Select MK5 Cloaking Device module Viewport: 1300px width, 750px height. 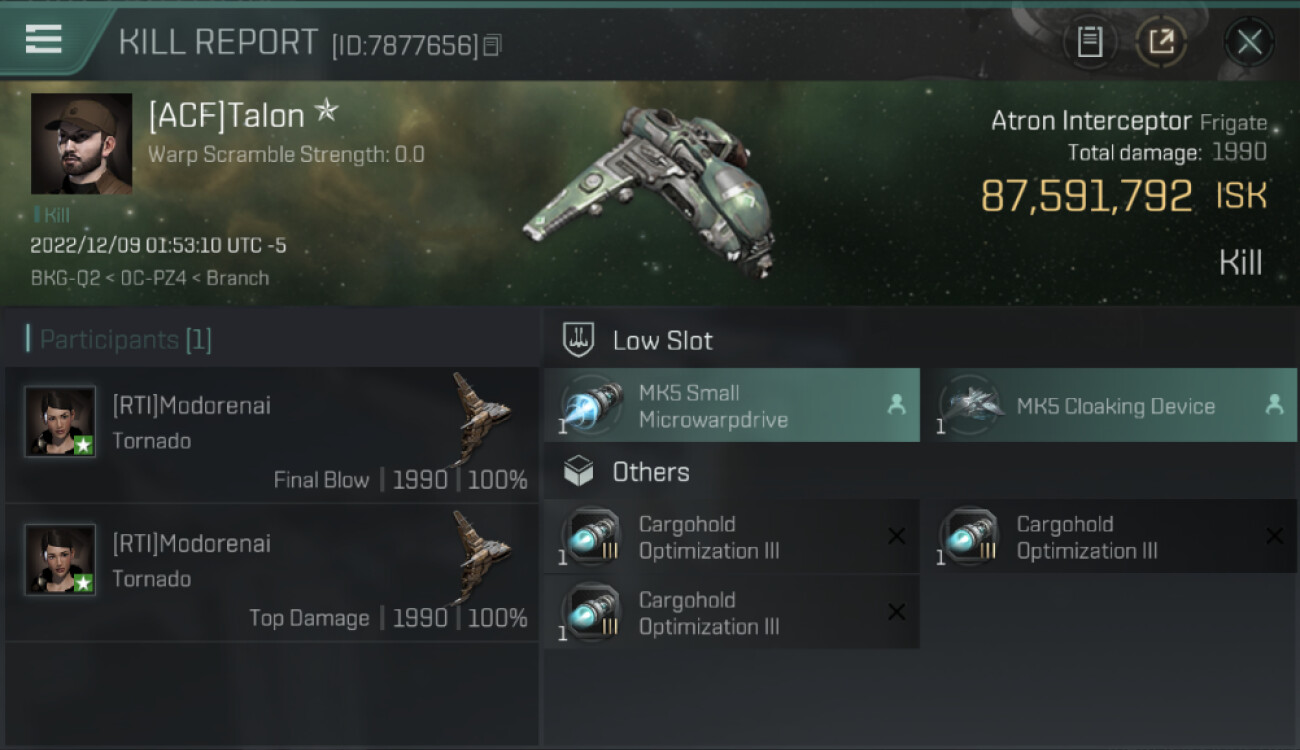1109,405
